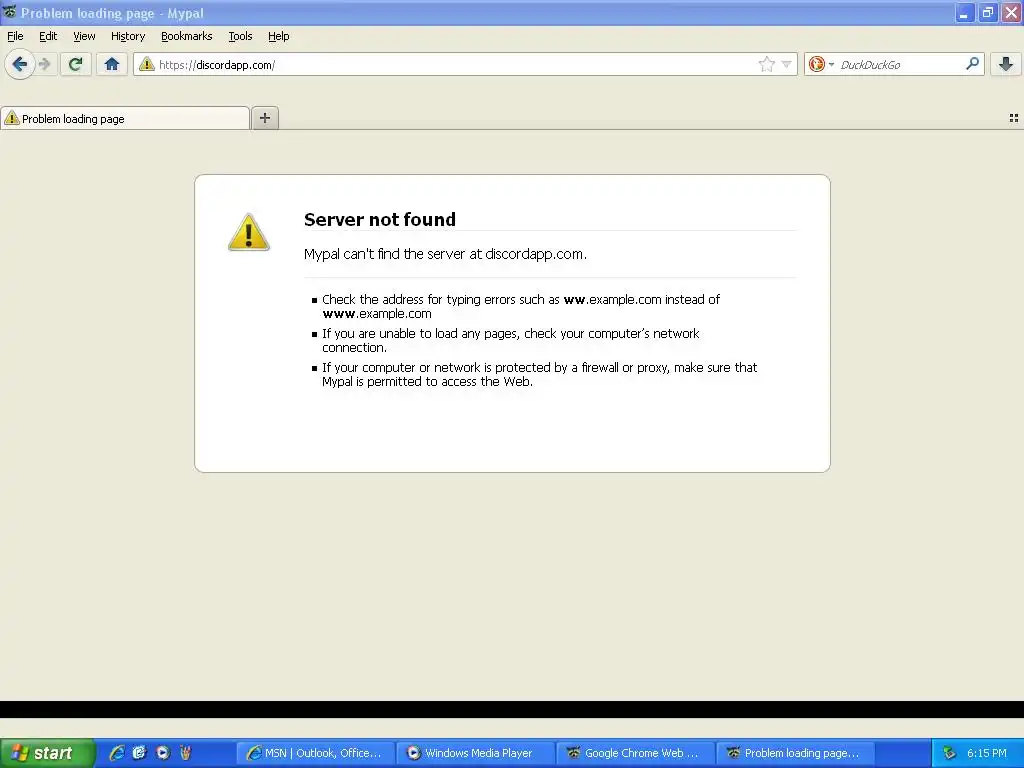1024x768 pixels.
Task: Click the second quick launch icon with gear
Action: pos(139,753)
